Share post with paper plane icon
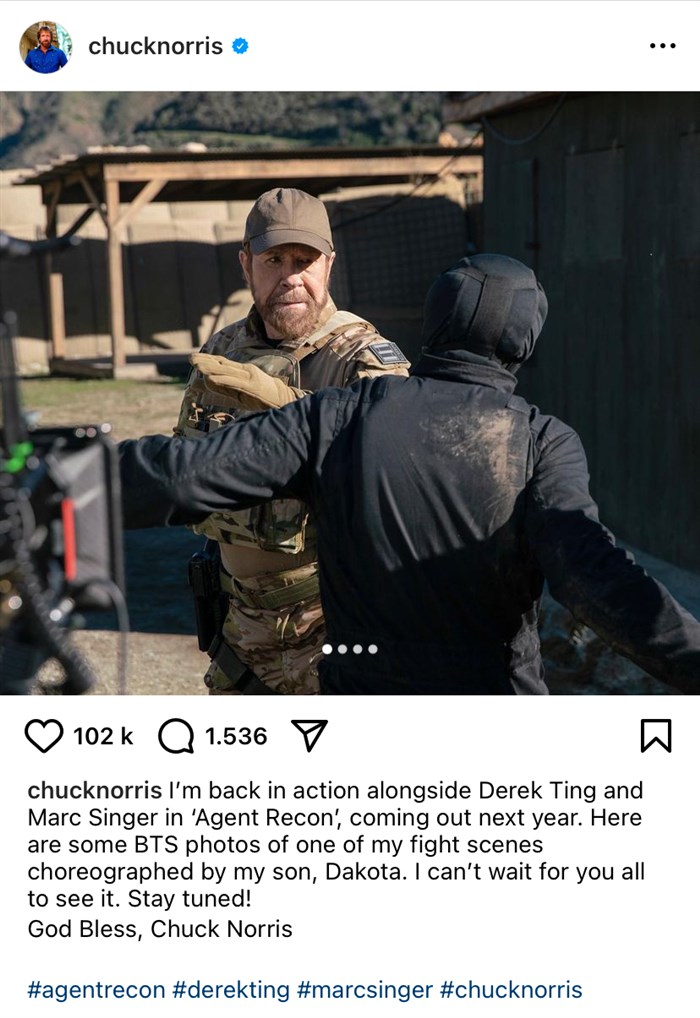This screenshot has height=1018, width=700. tap(309, 735)
